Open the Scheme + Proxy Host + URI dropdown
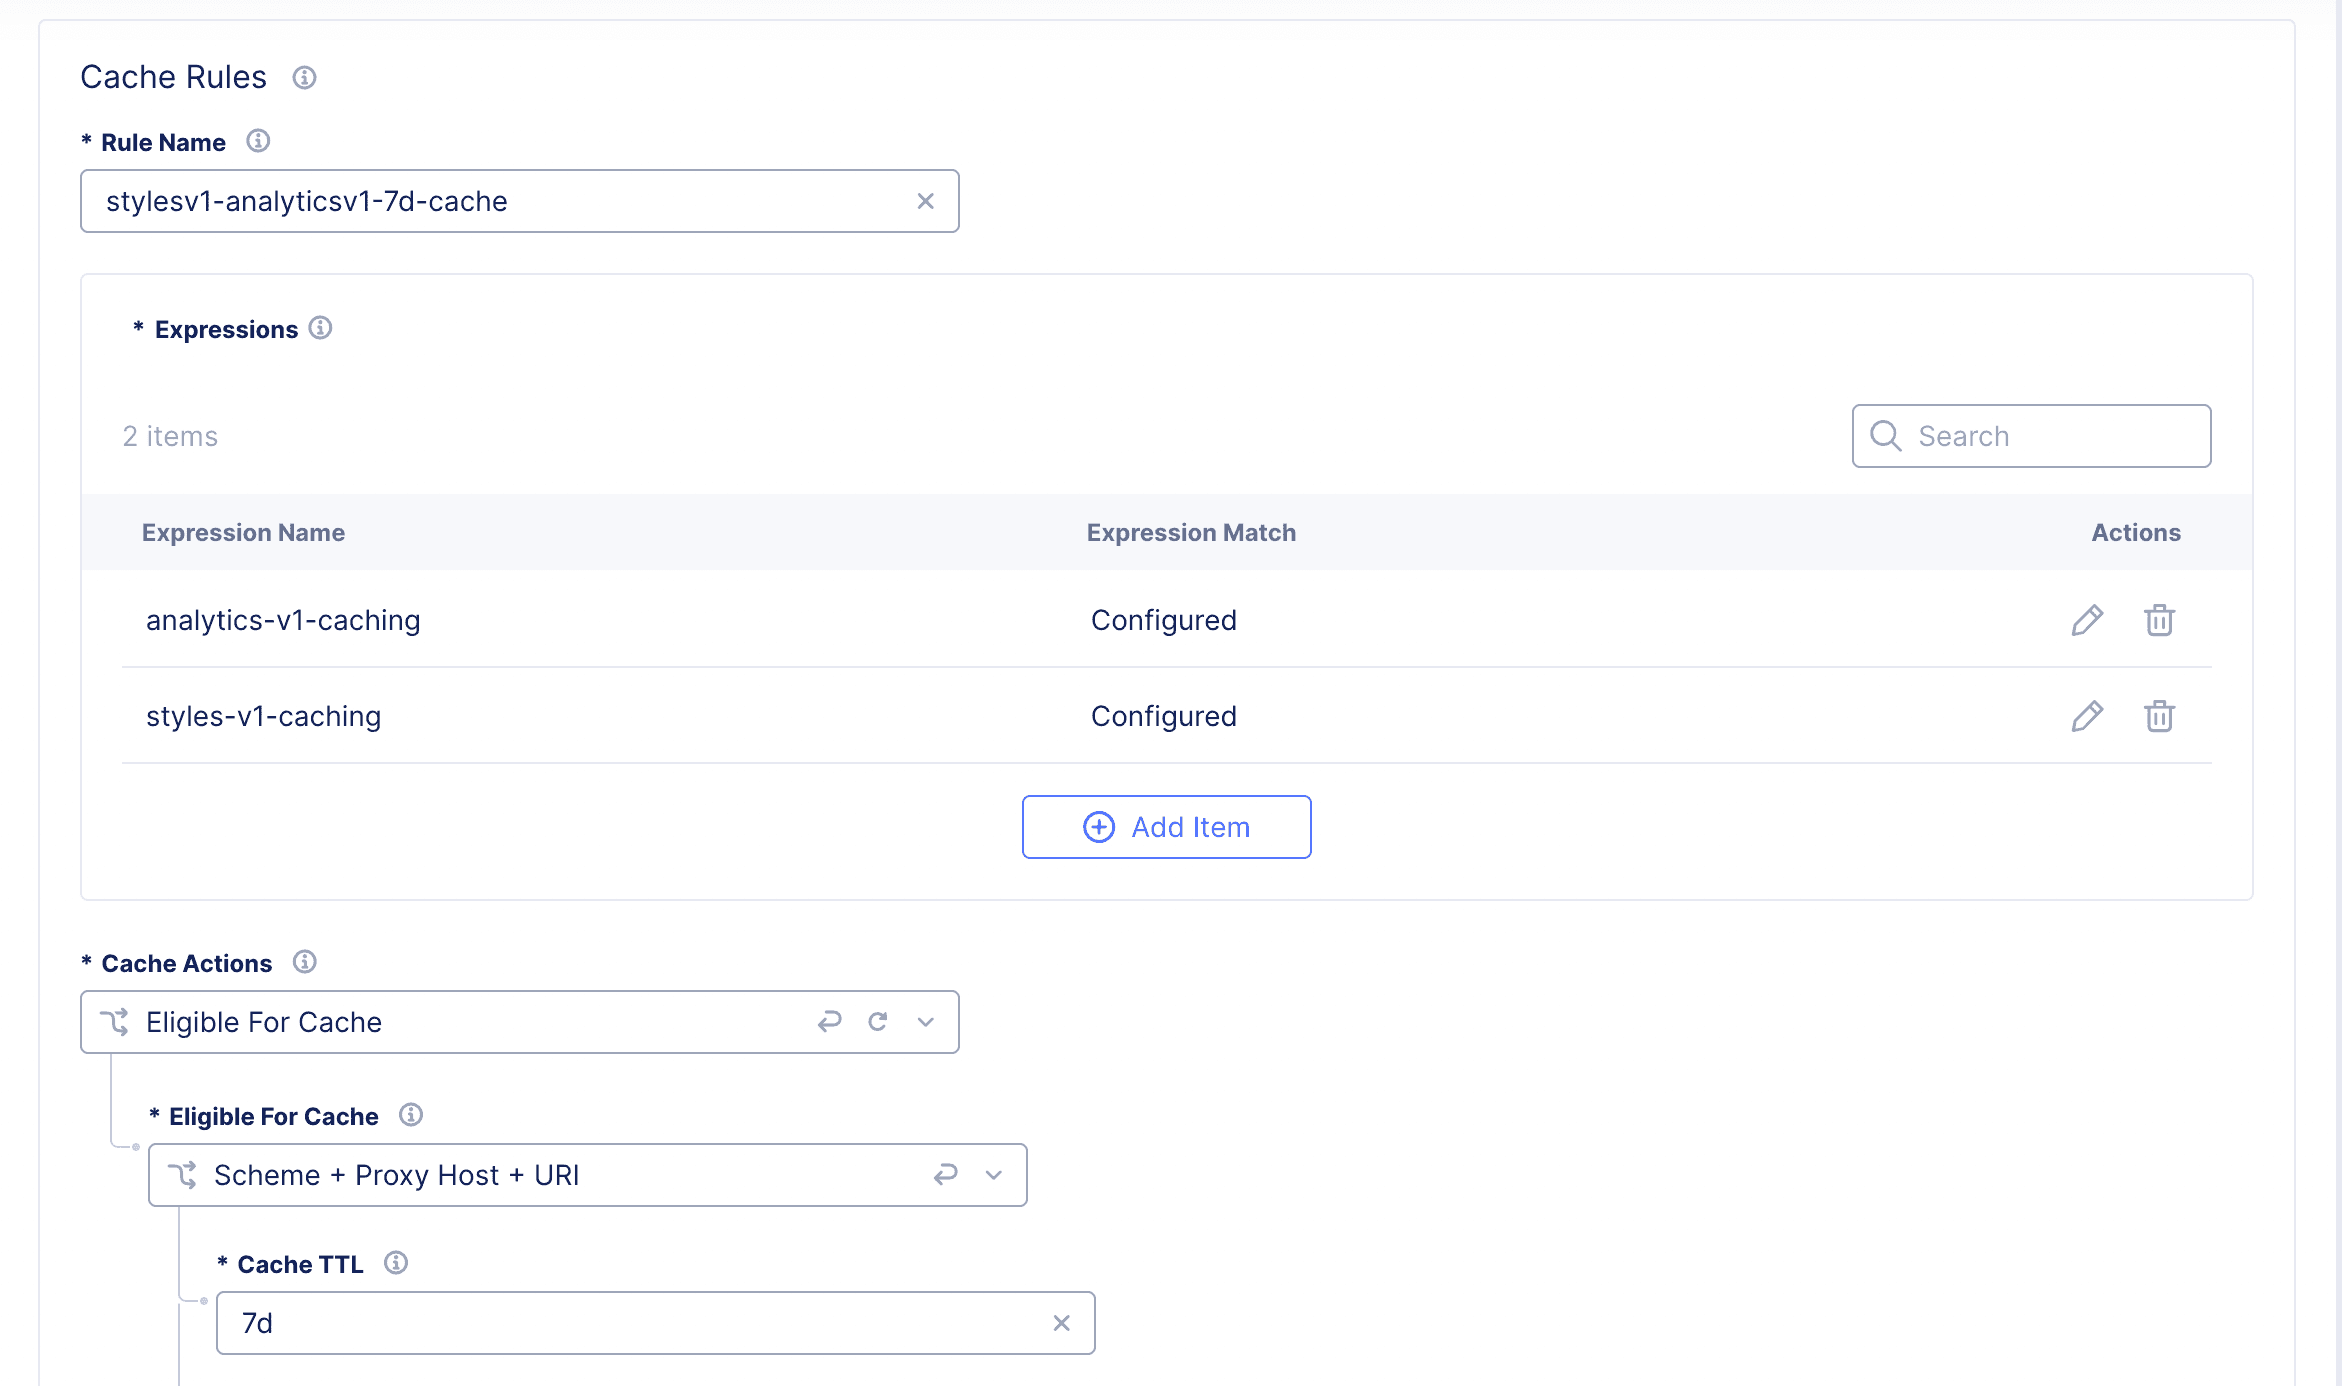This screenshot has width=2342, height=1386. point(993,1175)
